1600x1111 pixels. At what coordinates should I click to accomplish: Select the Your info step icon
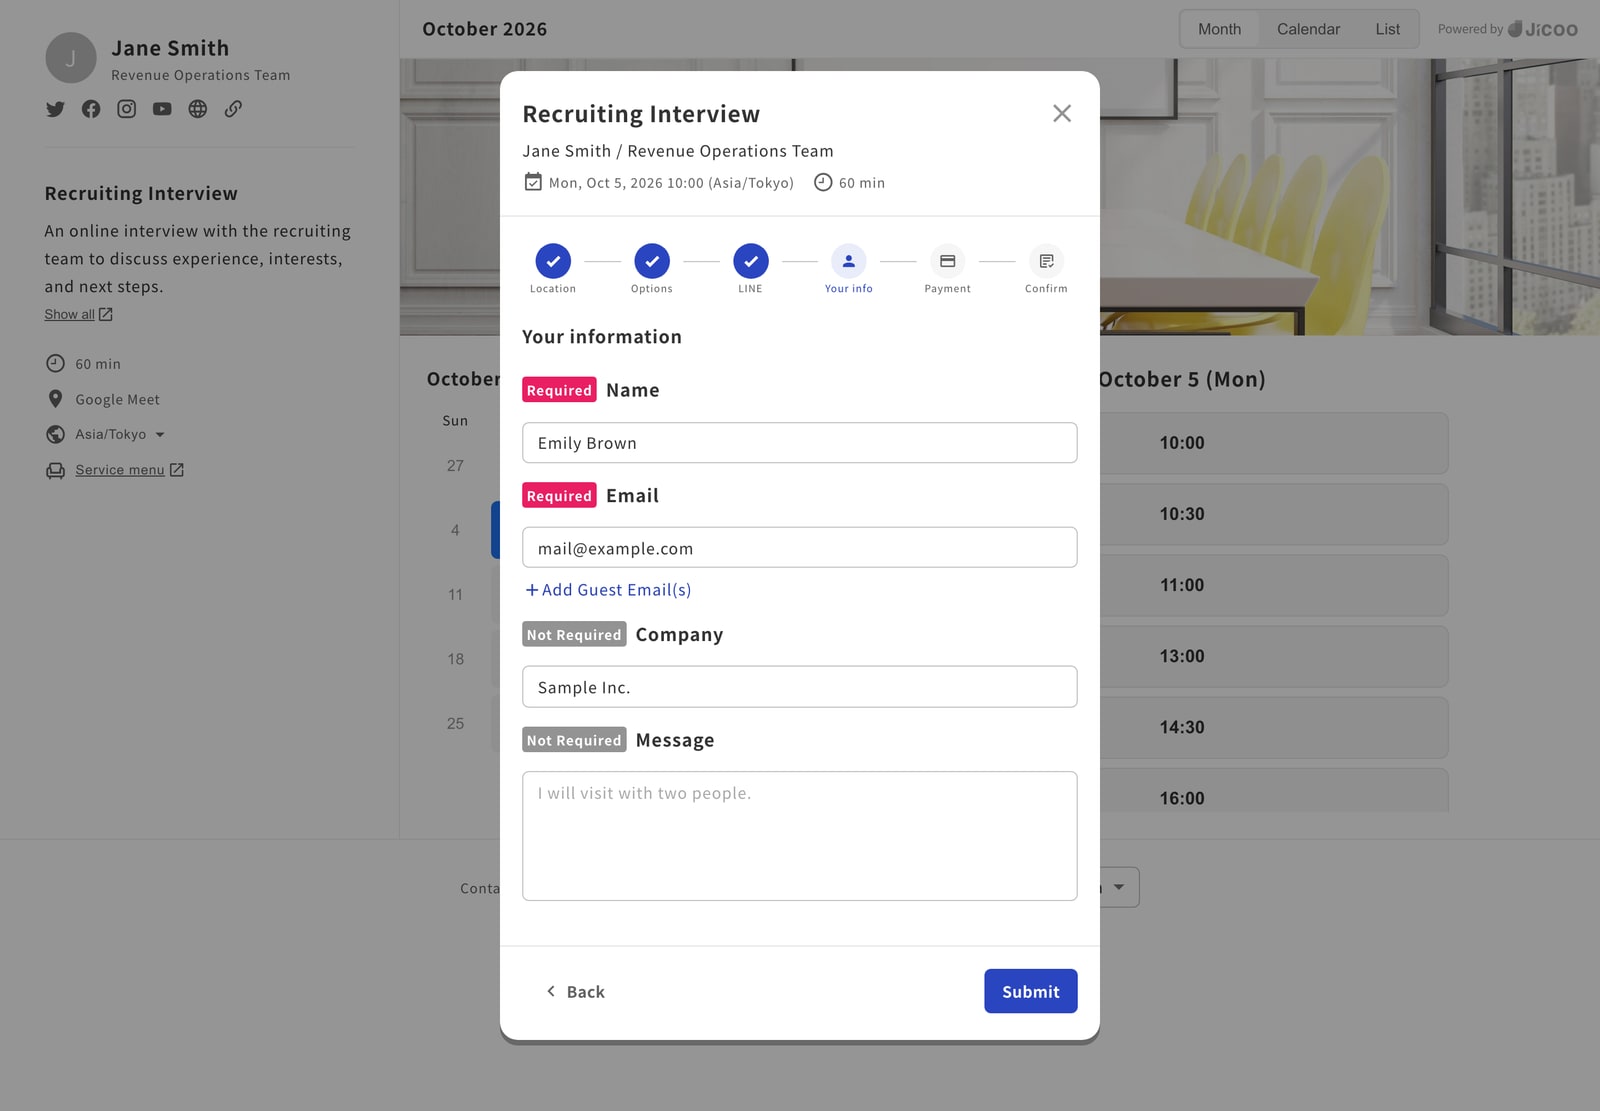[x=849, y=261]
